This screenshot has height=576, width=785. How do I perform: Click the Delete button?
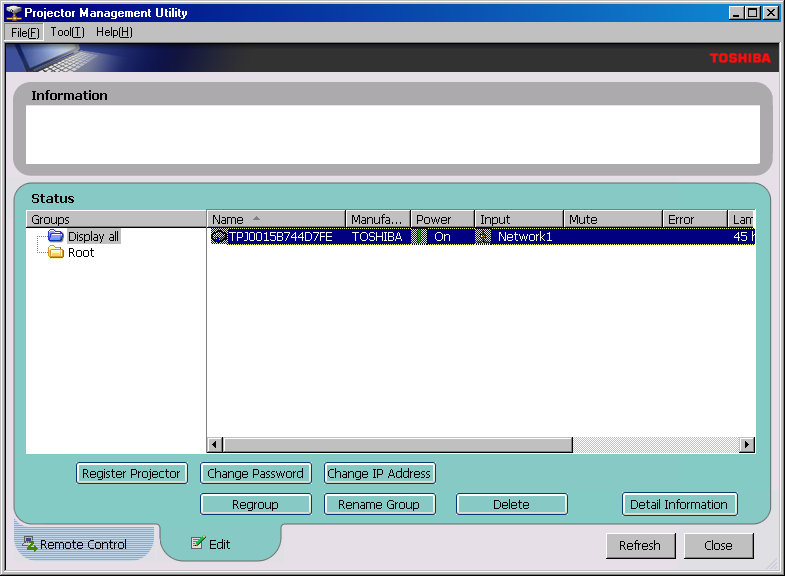pos(512,504)
